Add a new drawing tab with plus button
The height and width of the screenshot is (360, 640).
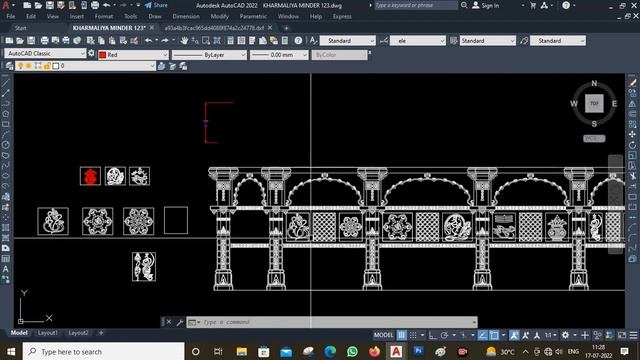(286, 28)
